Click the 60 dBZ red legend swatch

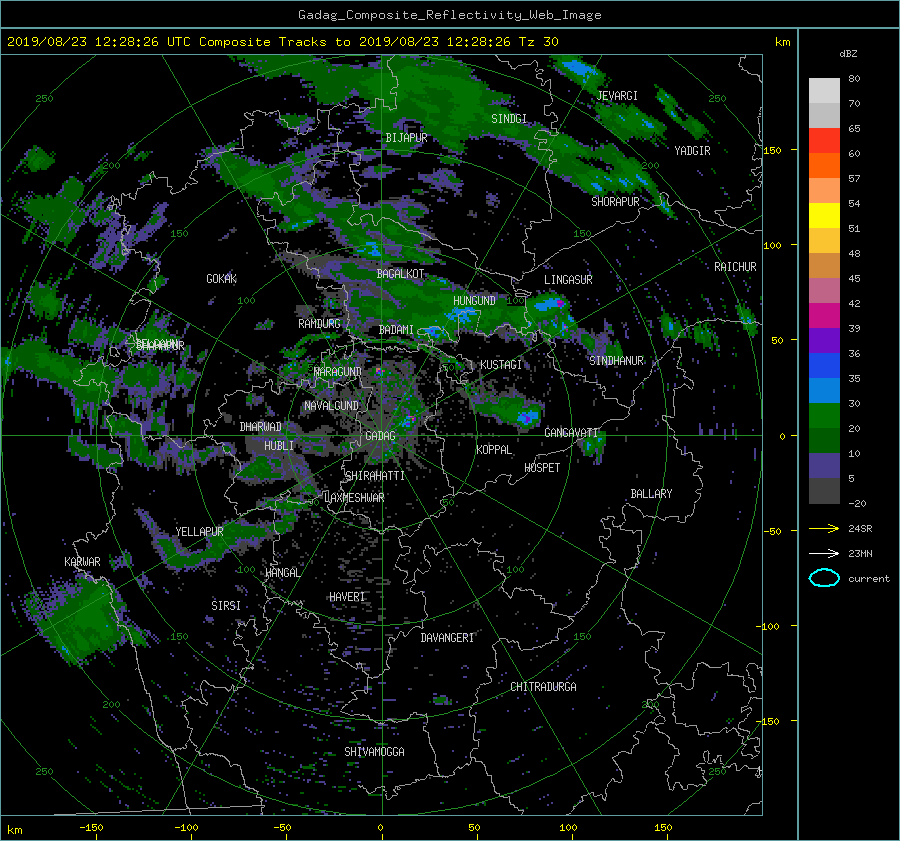click(824, 141)
